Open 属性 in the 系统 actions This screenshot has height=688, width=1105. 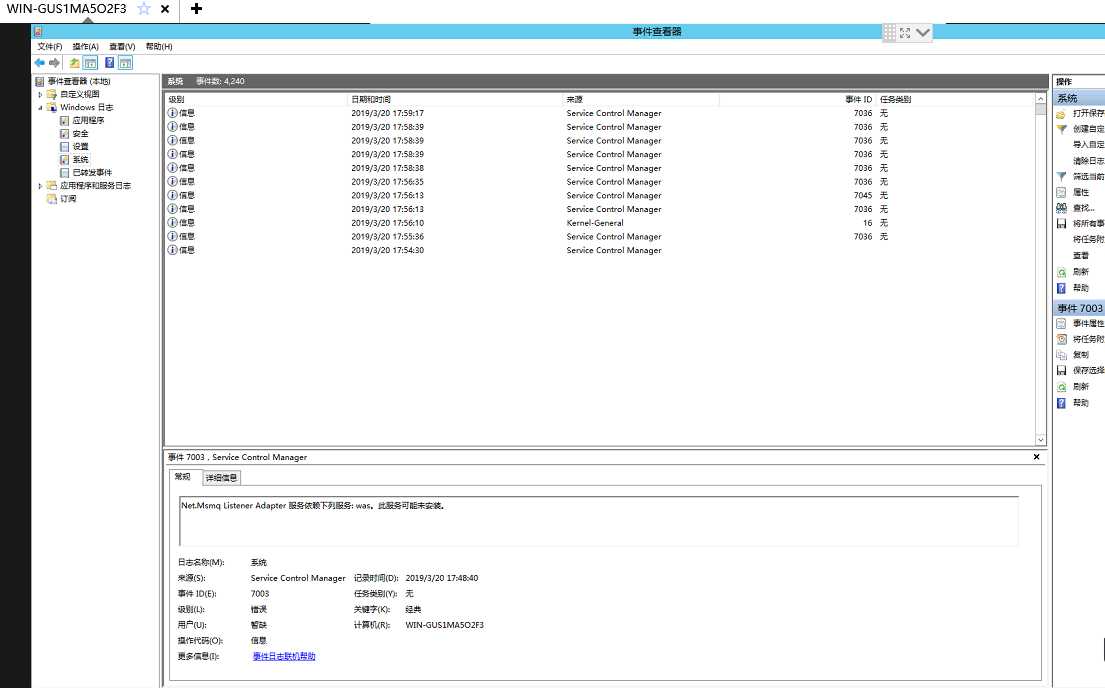pos(1080,192)
